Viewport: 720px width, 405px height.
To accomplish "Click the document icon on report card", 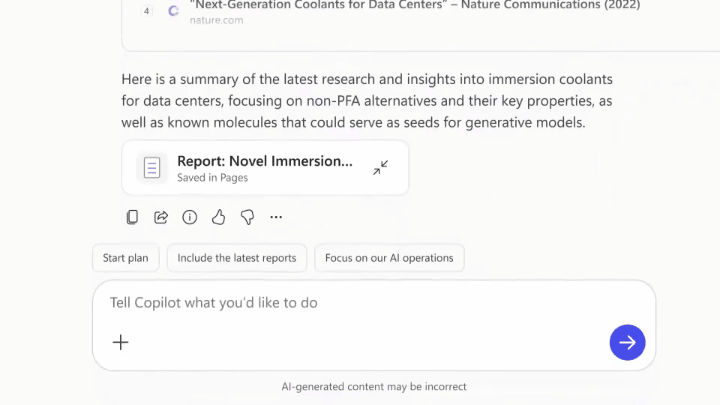I will (151, 168).
